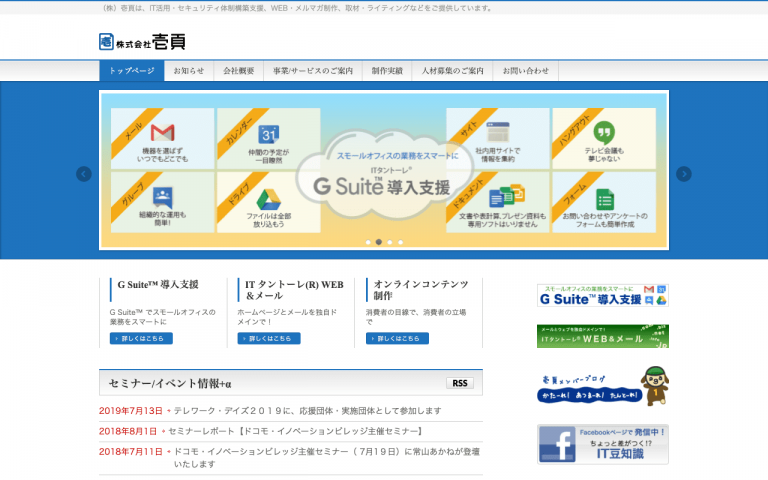This screenshot has width=768, height=480.
Task: Open the トップページ tab
Action: point(132,71)
